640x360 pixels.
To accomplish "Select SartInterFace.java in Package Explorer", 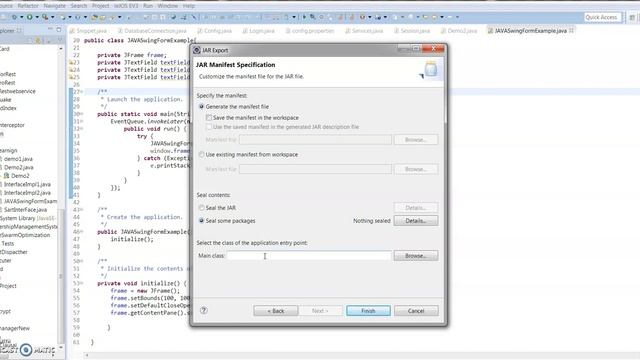I will pyautogui.click(x=25, y=210).
